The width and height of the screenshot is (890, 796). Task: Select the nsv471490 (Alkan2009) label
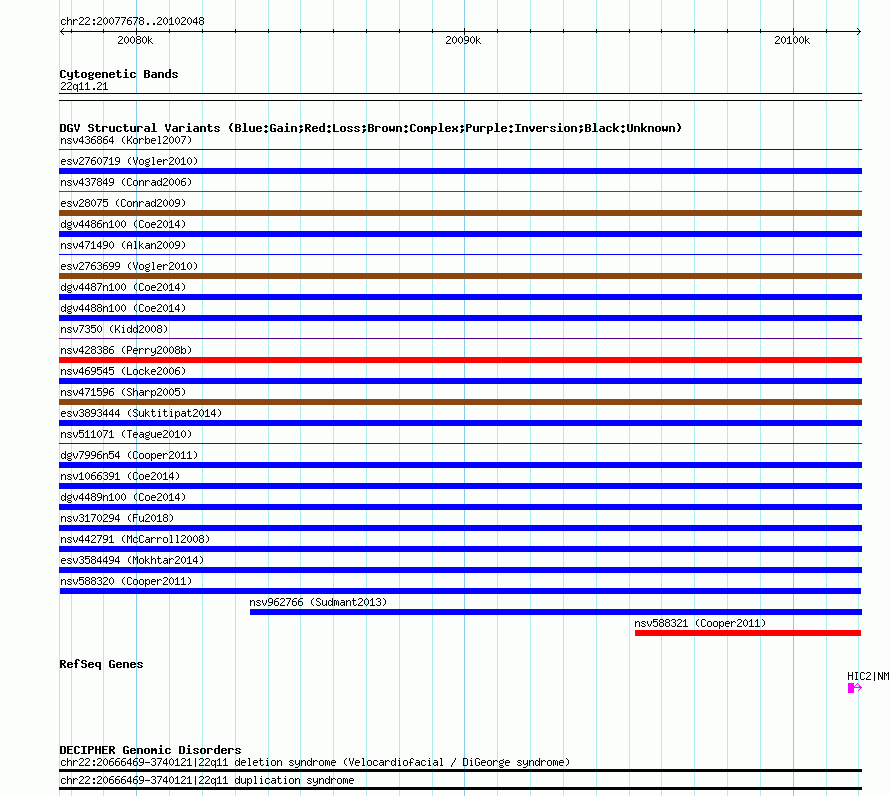coord(123,245)
